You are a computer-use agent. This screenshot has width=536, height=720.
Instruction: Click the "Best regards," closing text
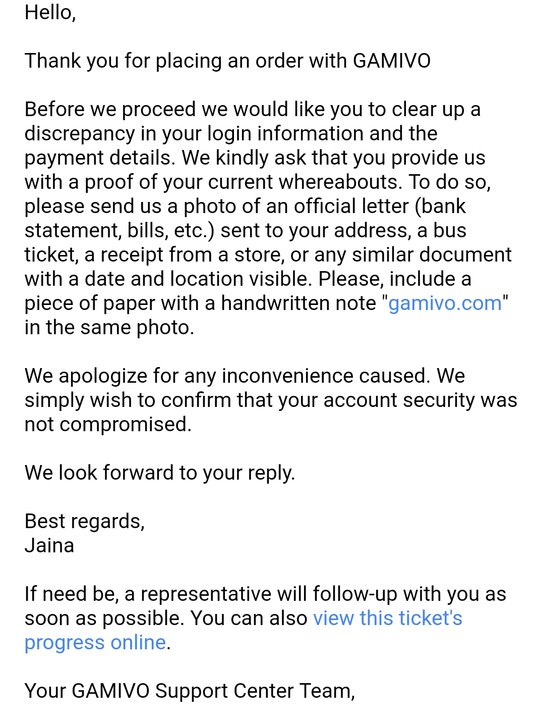tap(85, 522)
